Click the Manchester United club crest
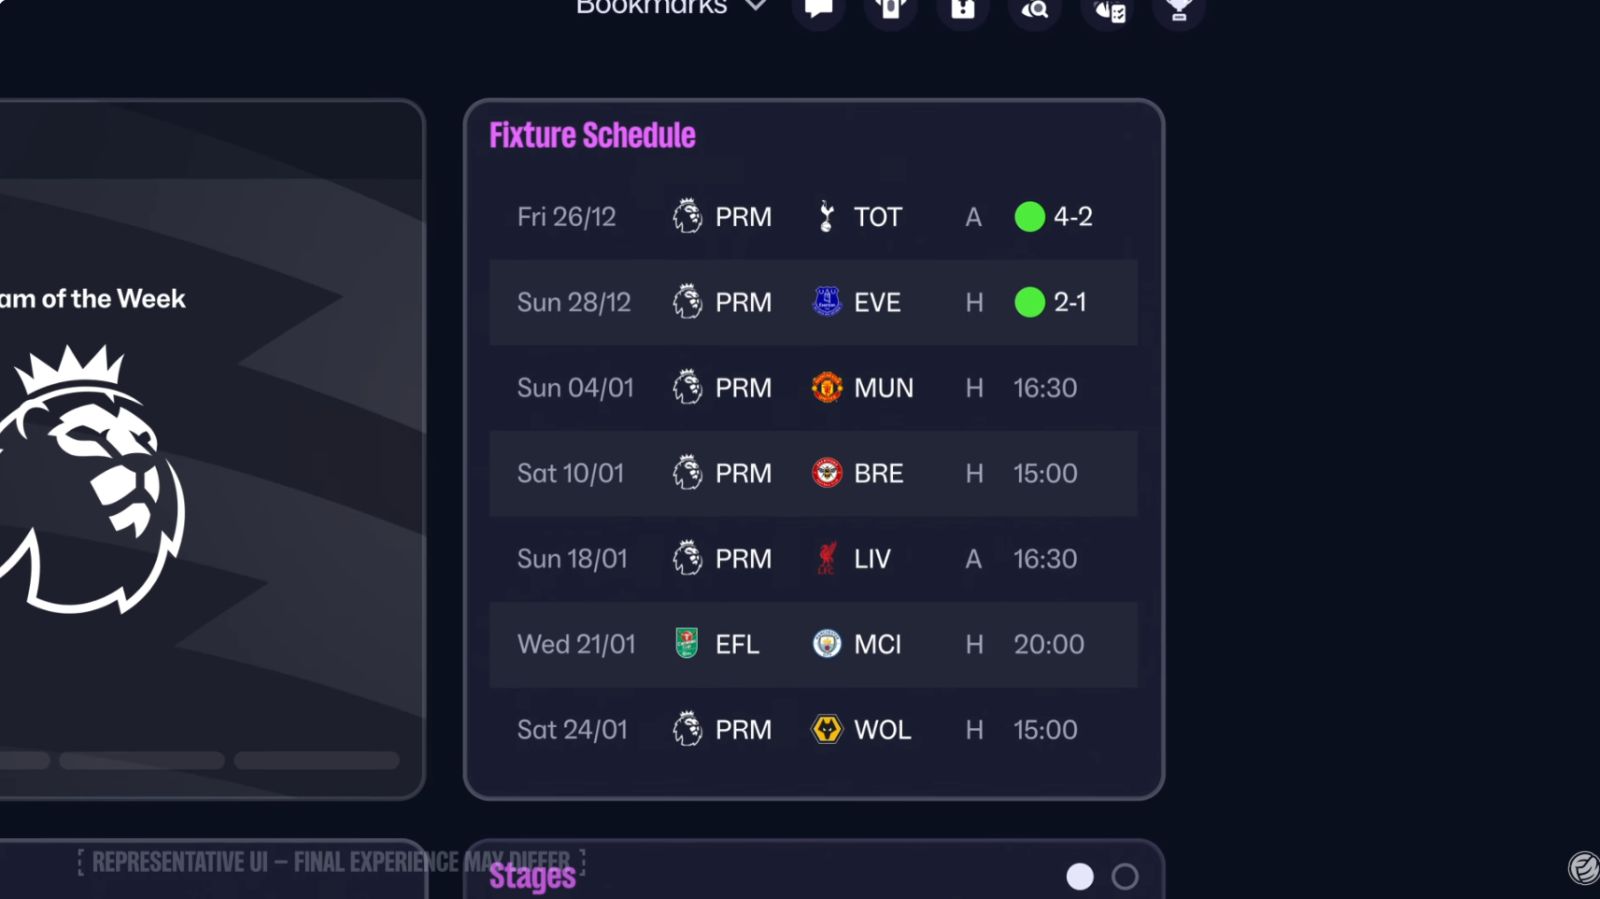 827,388
